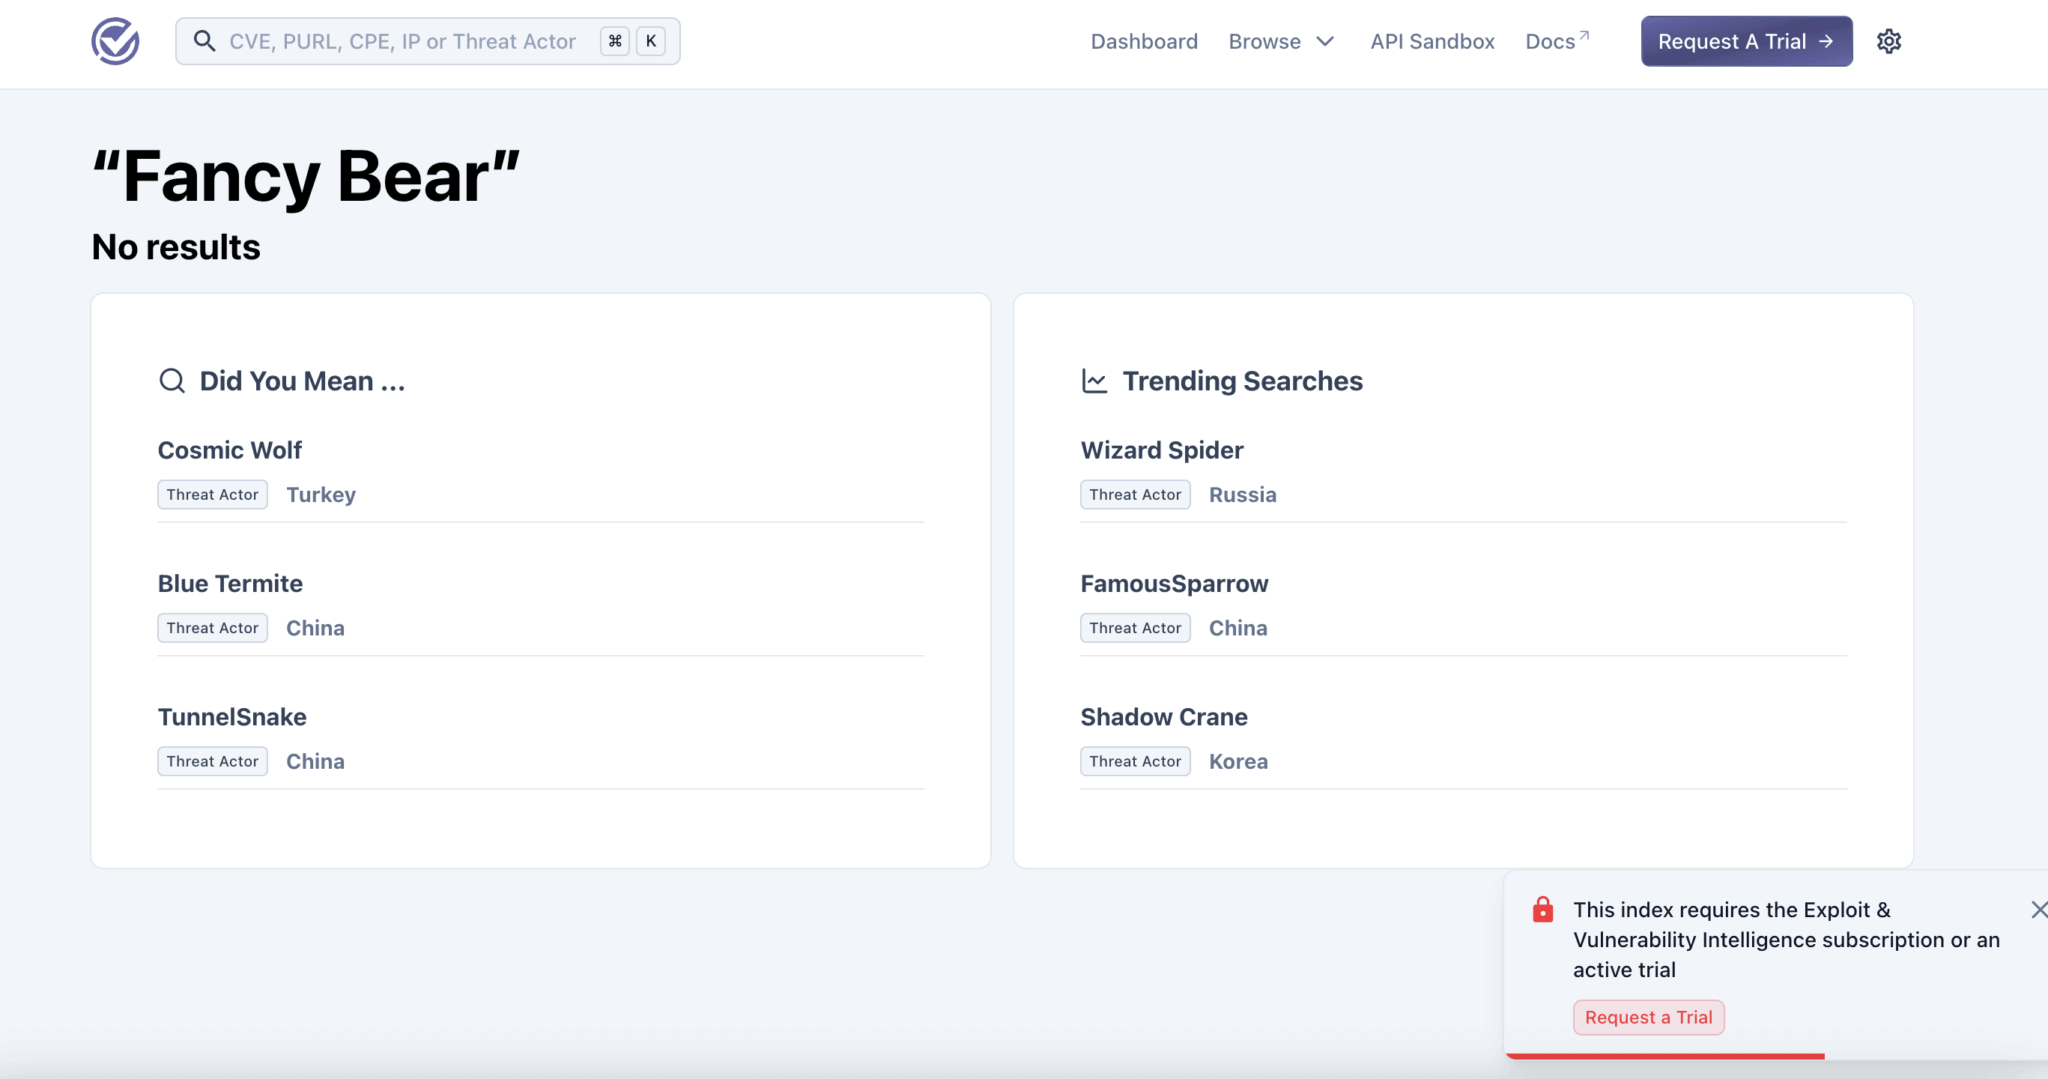Open the Blue Termite threat actor

coord(230,584)
